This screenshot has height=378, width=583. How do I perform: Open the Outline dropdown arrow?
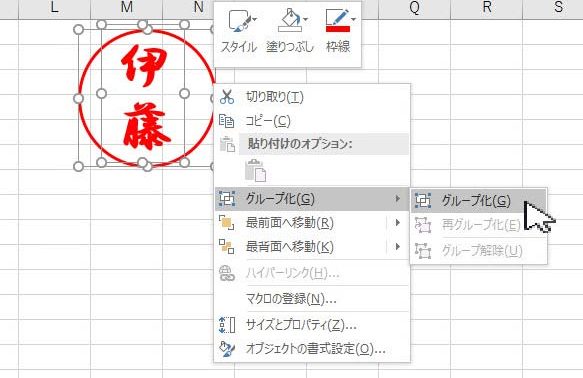(354, 19)
